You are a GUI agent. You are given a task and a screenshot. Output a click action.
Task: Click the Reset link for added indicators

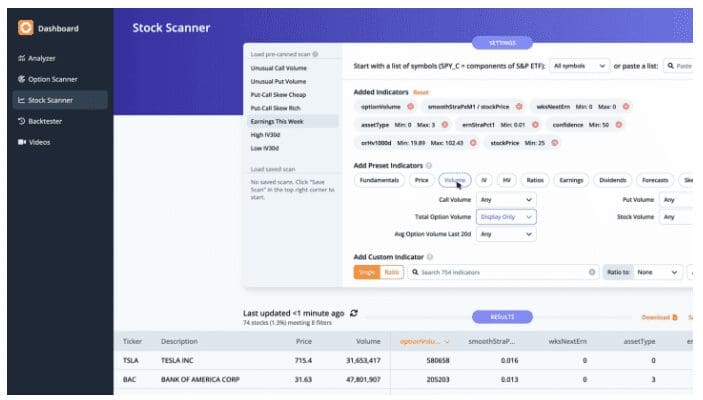420,92
